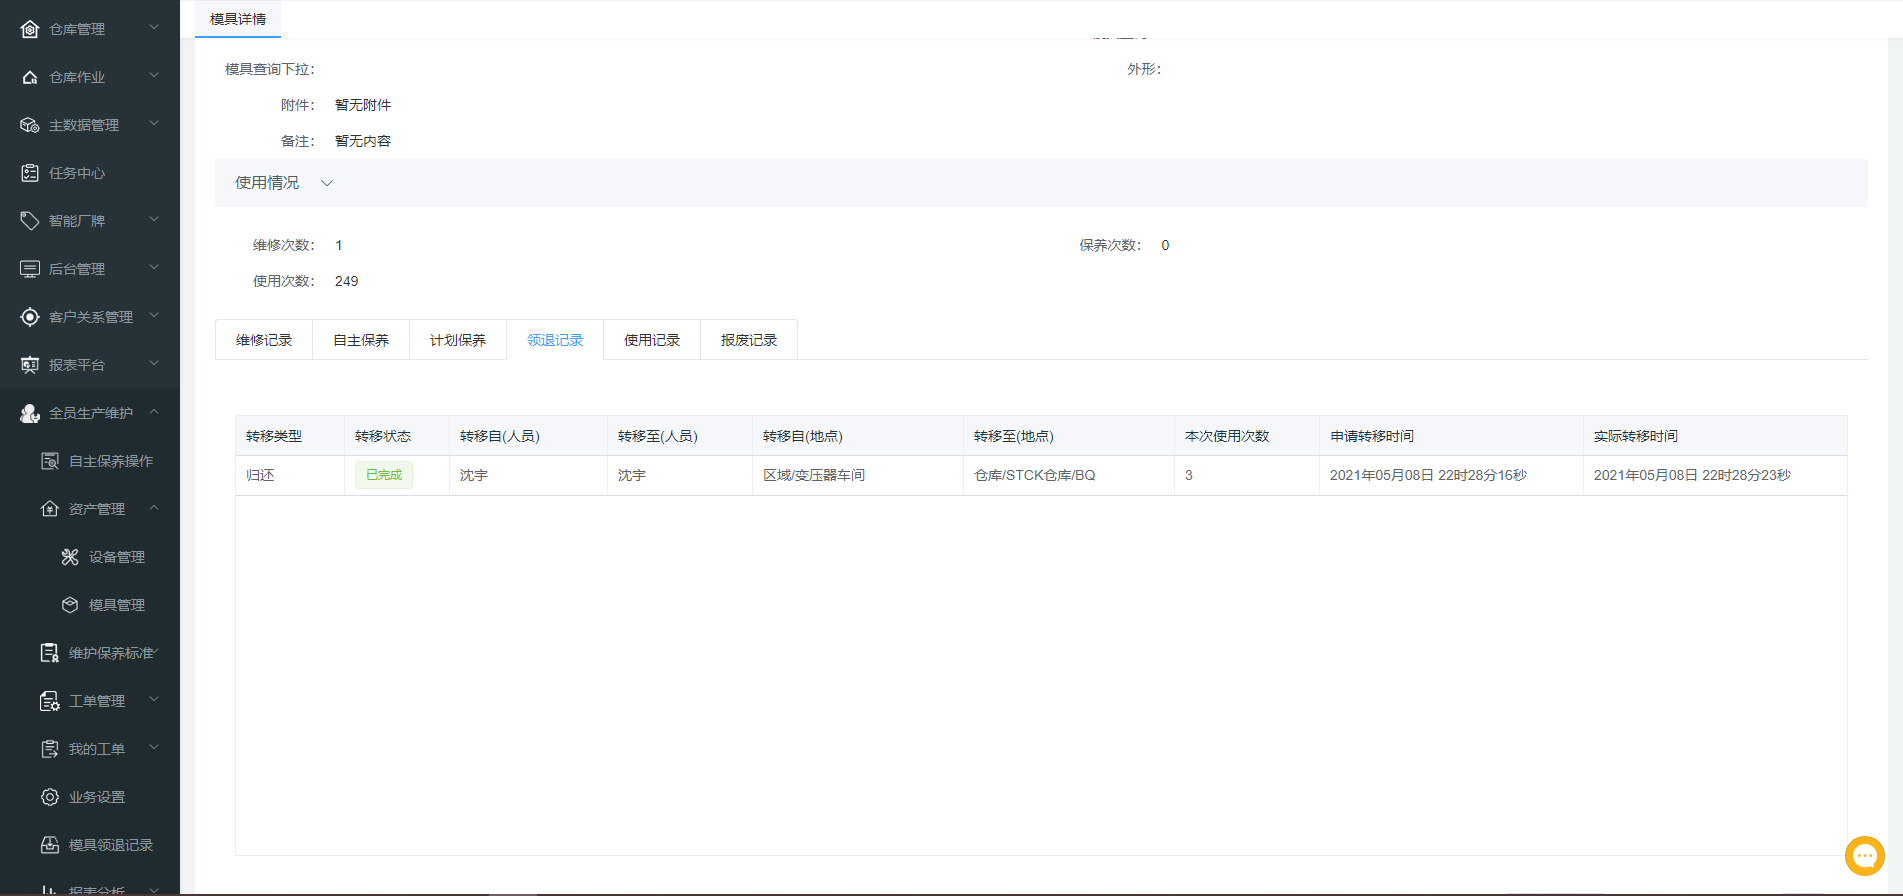This screenshot has width=1903, height=896.
Task: Click the 模具管理 cube icon
Action: click(70, 605)
